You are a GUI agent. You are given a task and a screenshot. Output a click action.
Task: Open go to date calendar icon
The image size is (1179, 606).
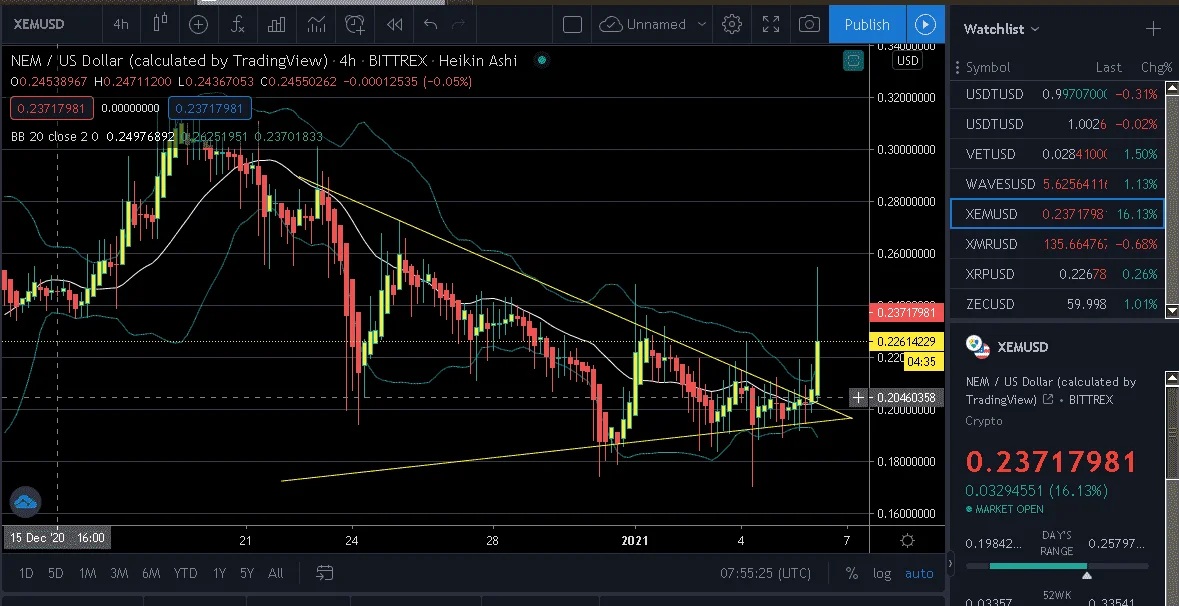(x=324, y=573)
